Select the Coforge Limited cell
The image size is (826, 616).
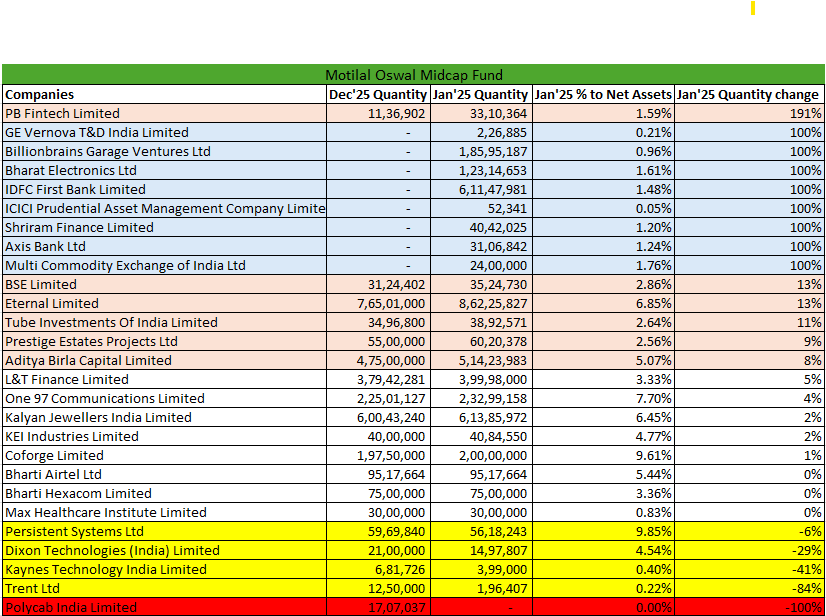[x=164, y=455]
